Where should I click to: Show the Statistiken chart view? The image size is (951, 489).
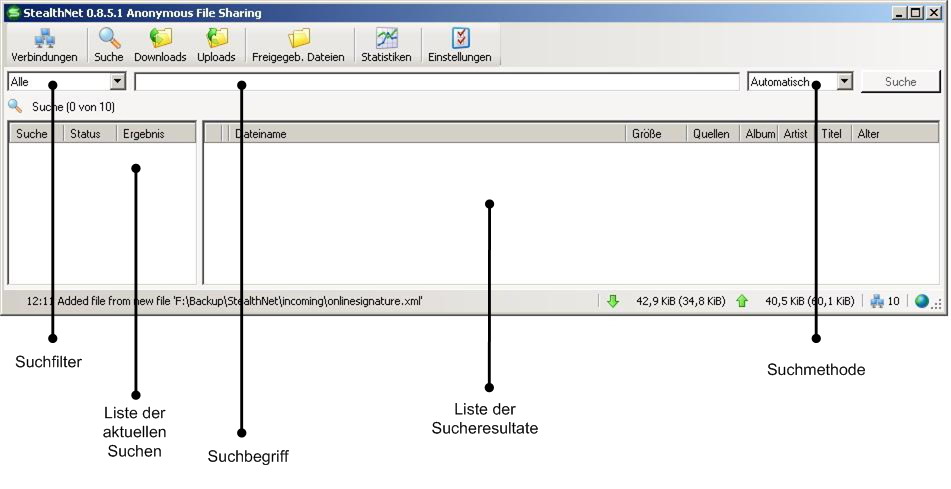[386, 45]
